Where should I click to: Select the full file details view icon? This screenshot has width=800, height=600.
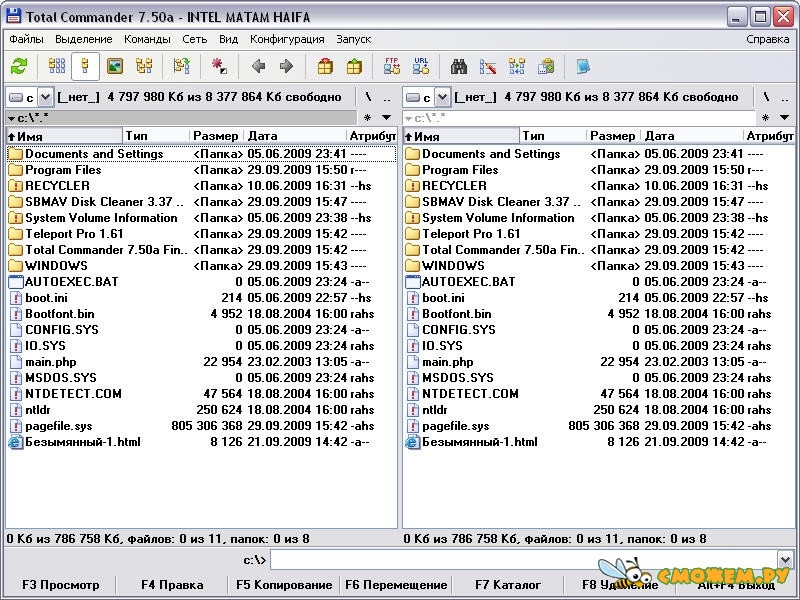click(85, 66)
